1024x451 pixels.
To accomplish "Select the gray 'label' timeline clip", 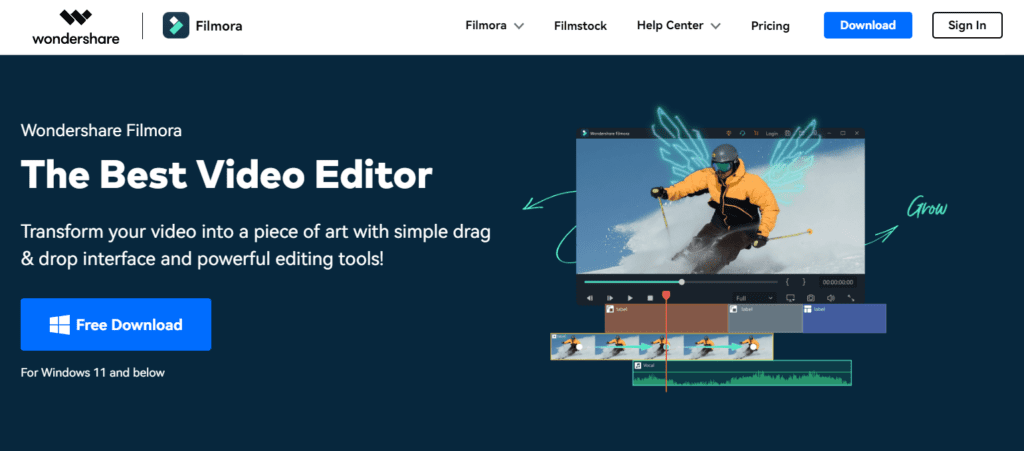I will (765, 319).
